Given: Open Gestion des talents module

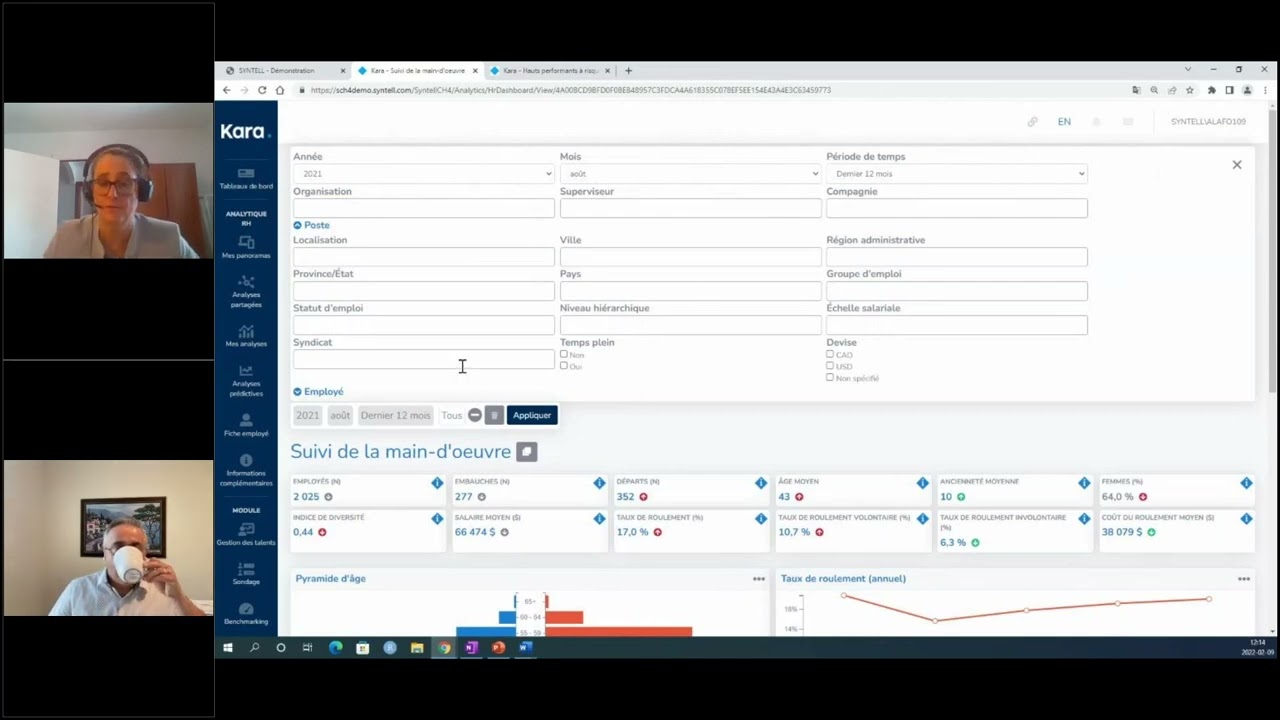Looking at the screenshot, I should [246, 534].
